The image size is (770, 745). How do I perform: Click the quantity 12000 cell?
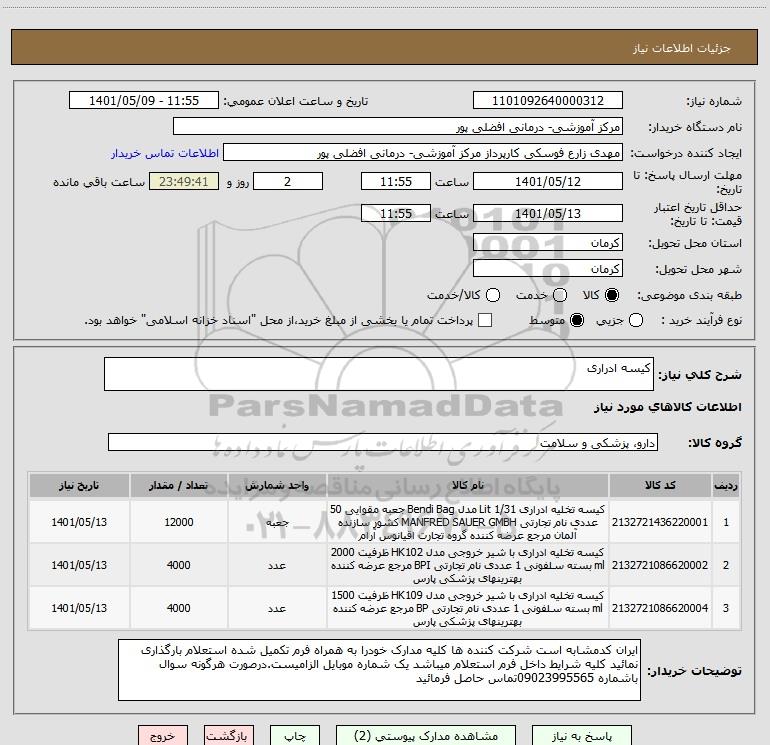click(179, 522)
